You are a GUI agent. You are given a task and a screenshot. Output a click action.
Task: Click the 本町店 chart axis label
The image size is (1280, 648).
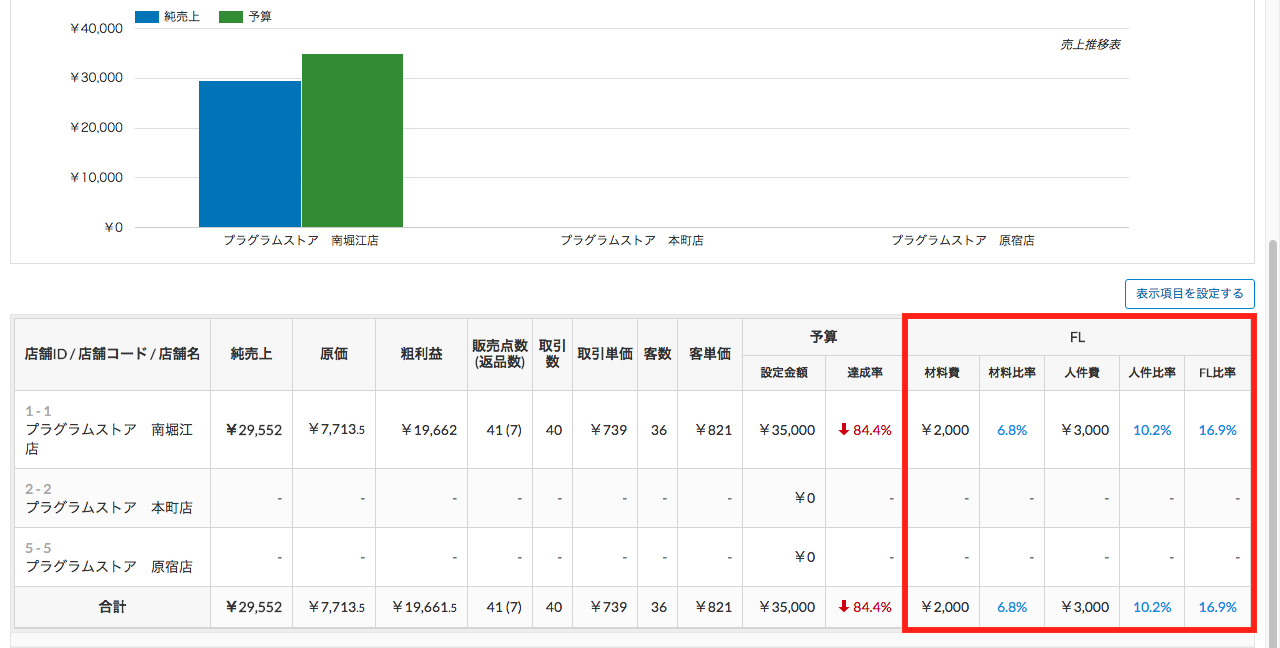[632, 241]
